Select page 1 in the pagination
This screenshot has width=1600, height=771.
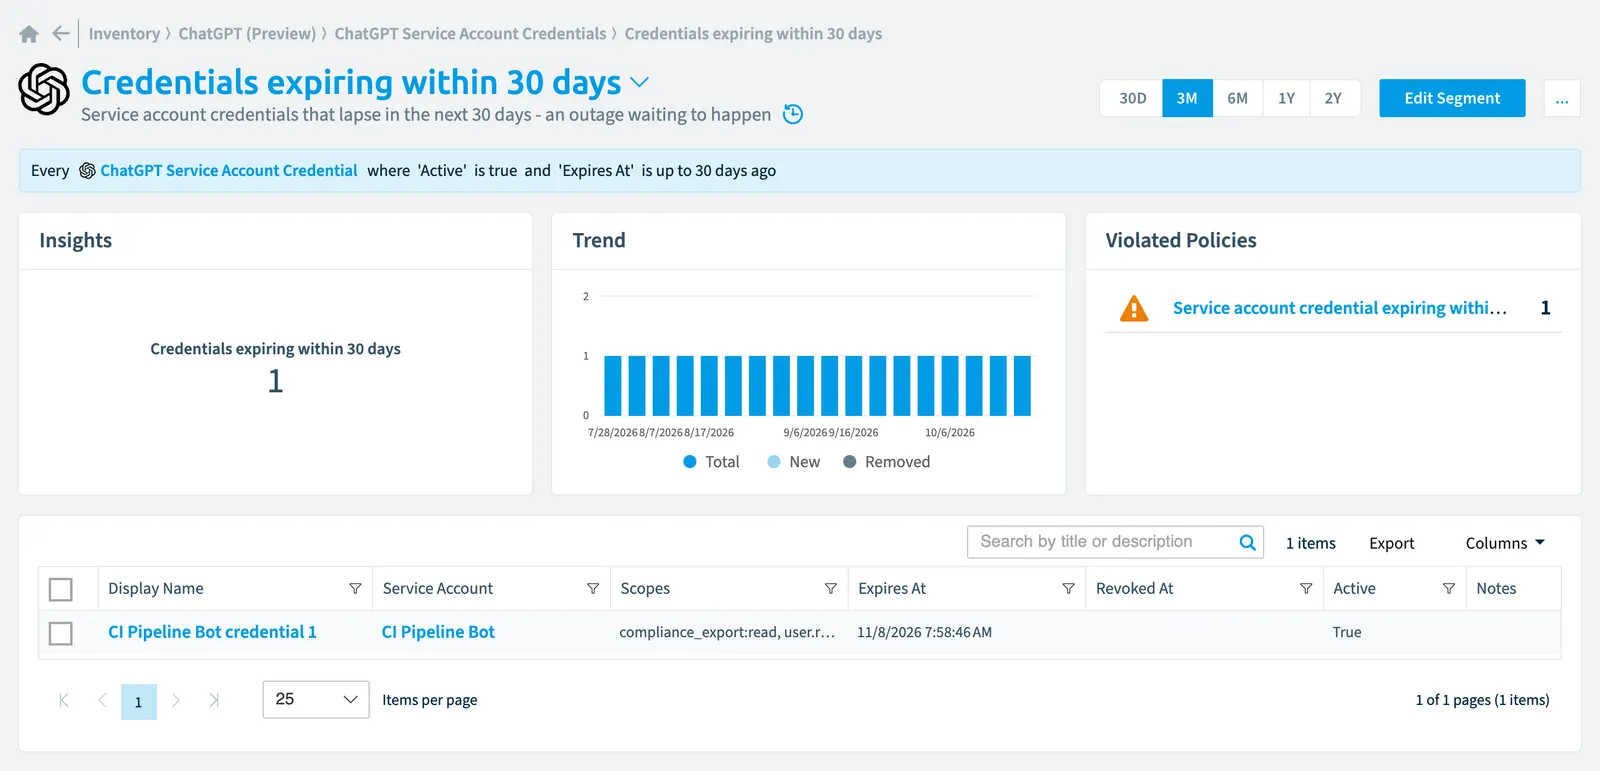coord(139,701)
